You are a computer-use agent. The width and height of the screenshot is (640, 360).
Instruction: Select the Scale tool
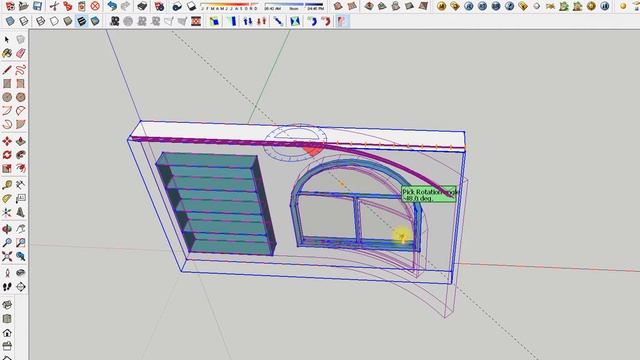[7, 168]
